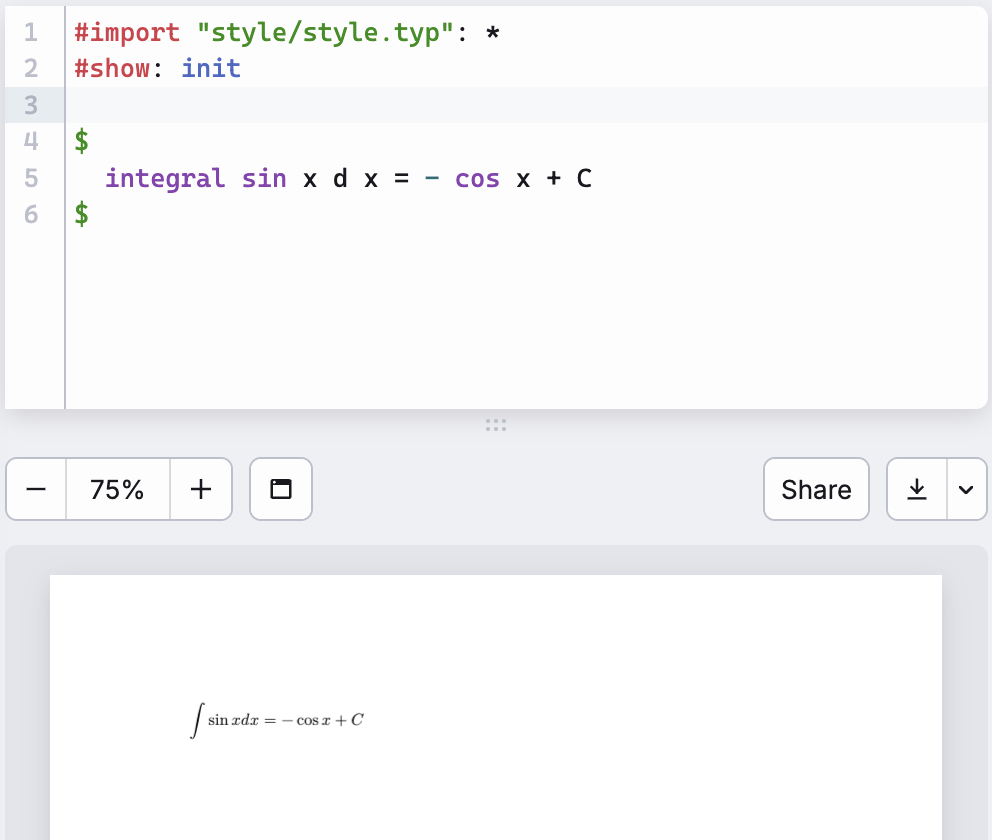This screenshot has height=840, width=992.
Task: Toggle the preview fit-to-window icon
Action: coord(281,489)
